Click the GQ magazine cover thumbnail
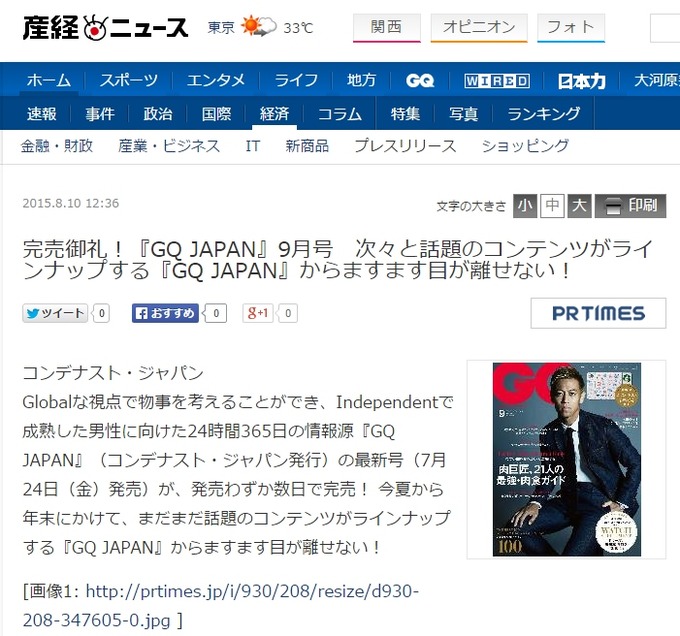Image resolution: width=680 pixels, height=636 pixels. pos(566,460)
